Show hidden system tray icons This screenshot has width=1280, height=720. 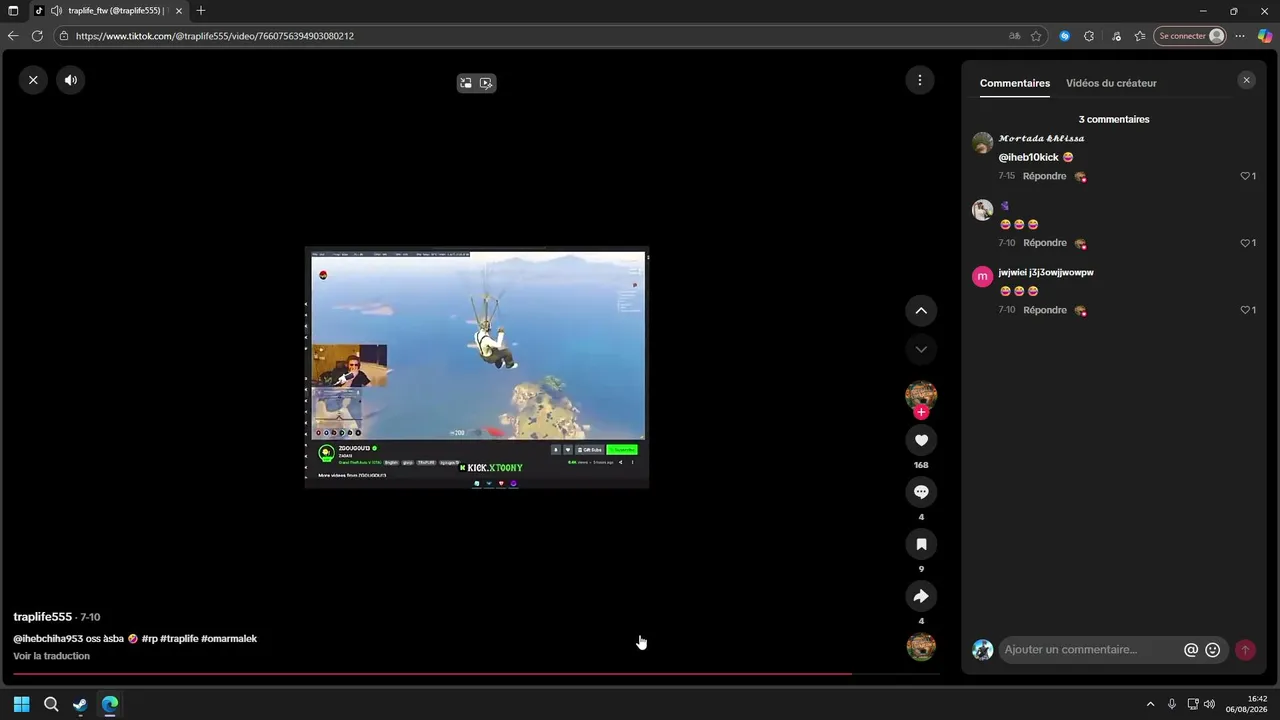[1150, 704]
